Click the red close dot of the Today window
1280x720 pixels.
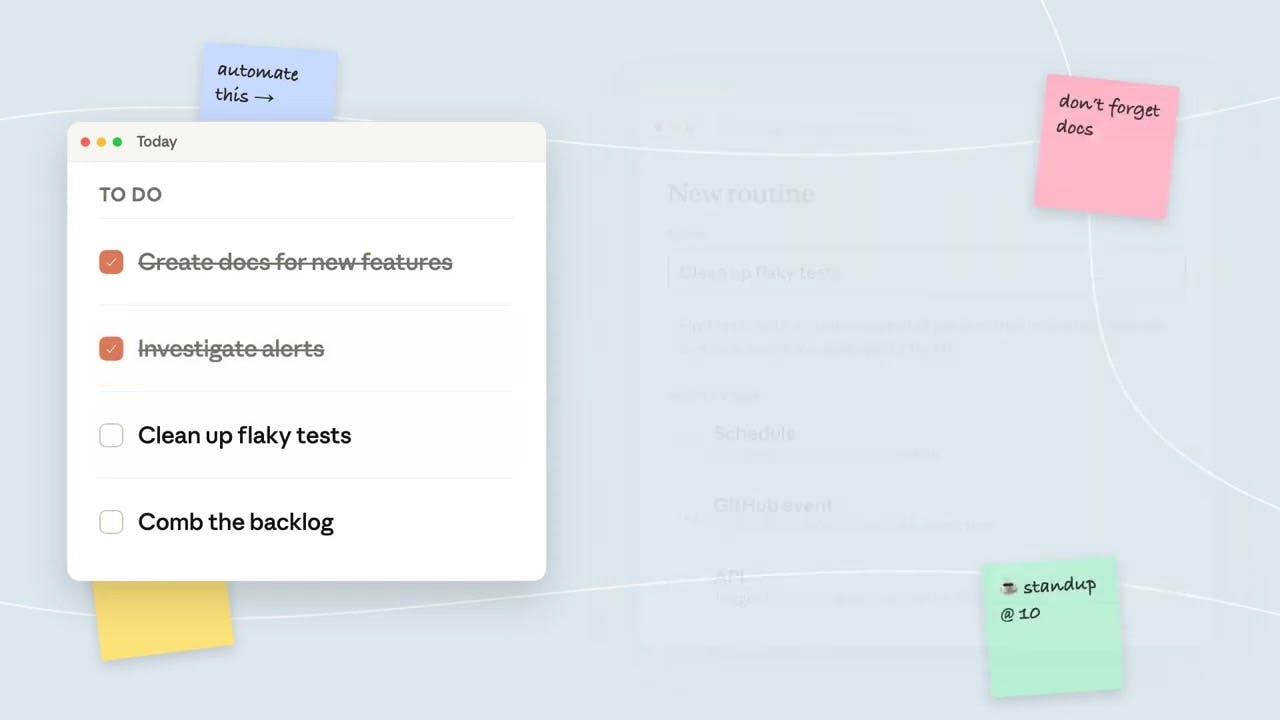tap(85, 142)
